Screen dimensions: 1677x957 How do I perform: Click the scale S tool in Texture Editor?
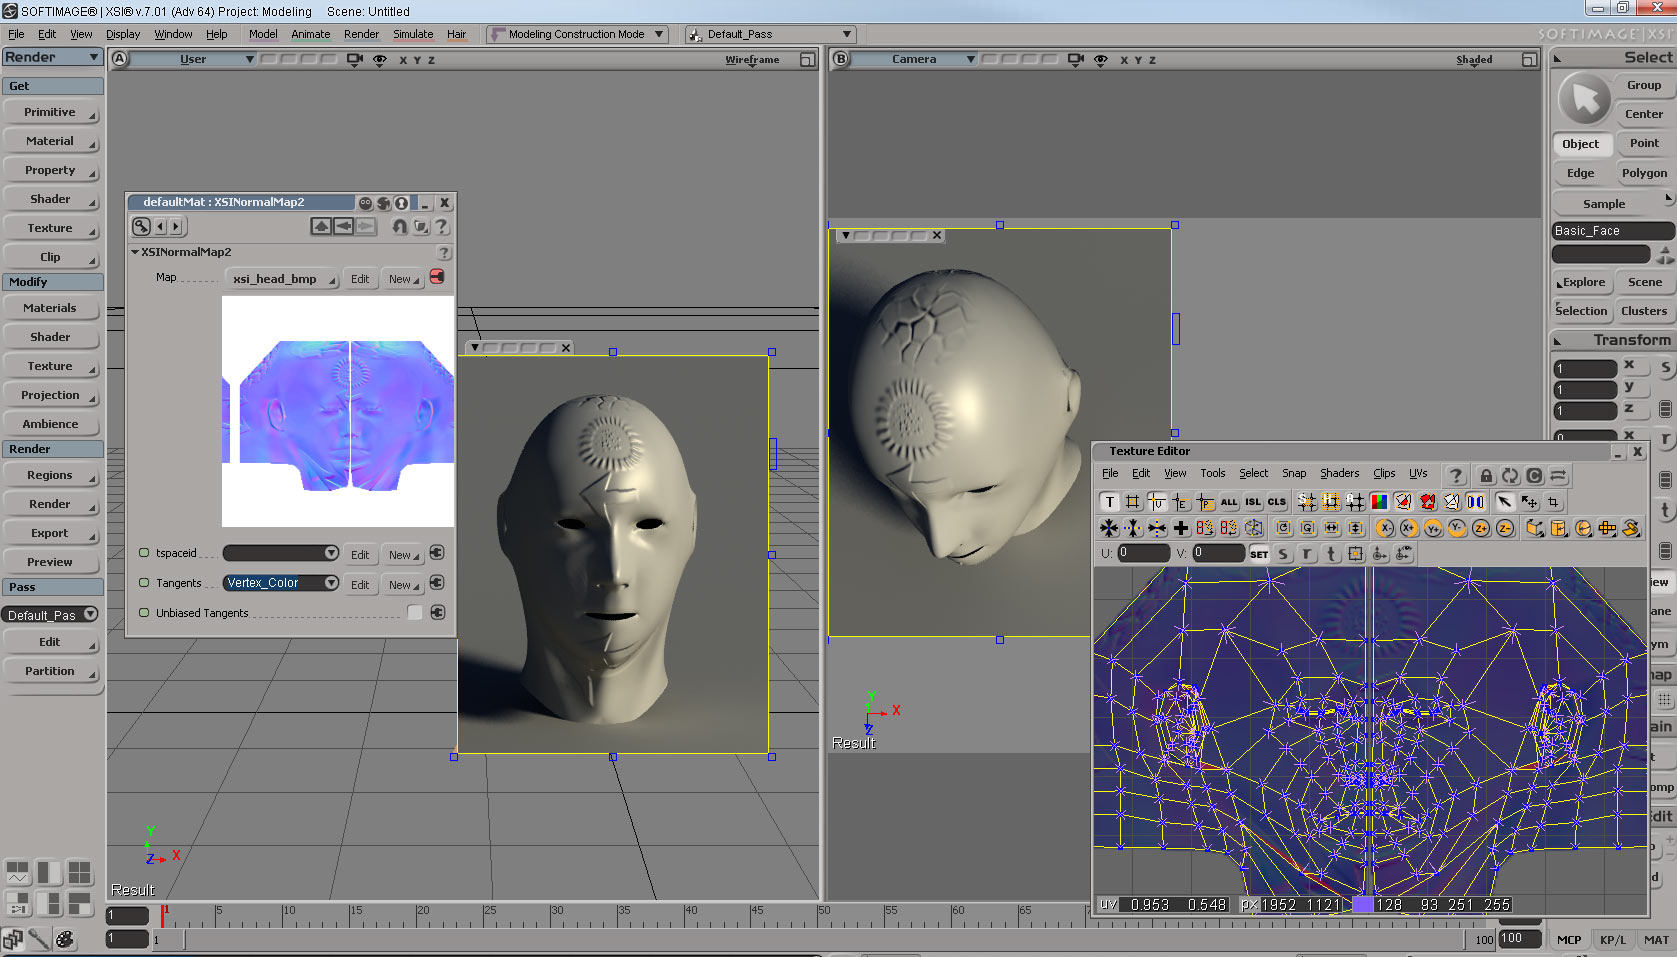1283,554
